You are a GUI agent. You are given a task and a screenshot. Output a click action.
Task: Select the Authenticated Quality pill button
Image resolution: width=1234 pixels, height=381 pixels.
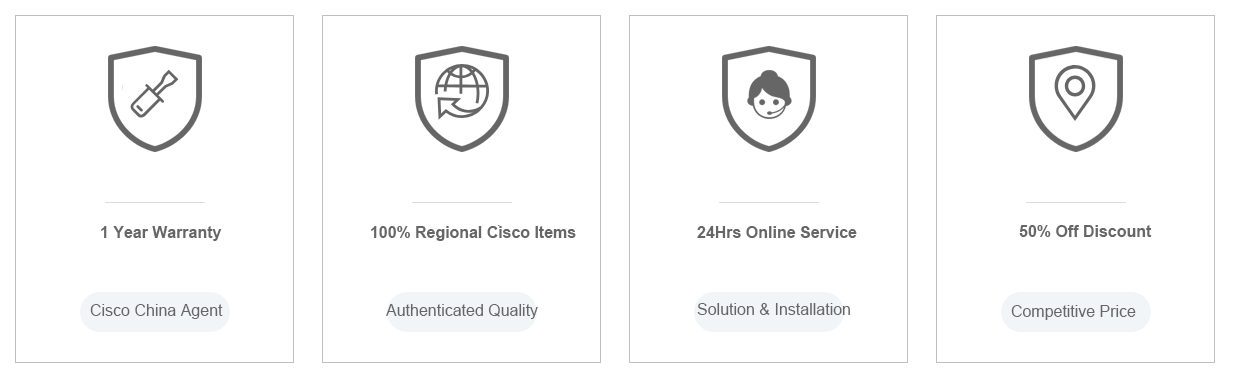(x=462, y=311)
